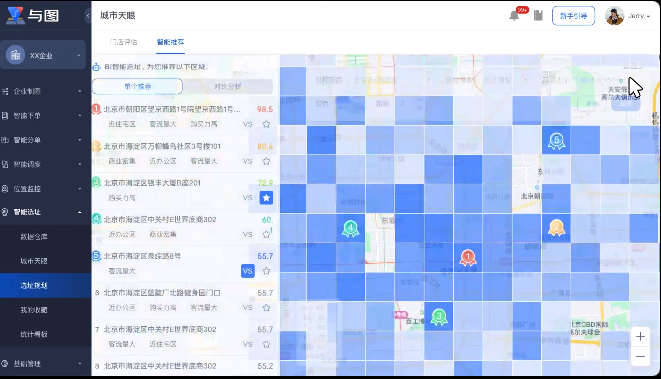Image resolution: width=661 pixels, height=379 pixels.
Task: Select map marker number 4
Action: 350,228
